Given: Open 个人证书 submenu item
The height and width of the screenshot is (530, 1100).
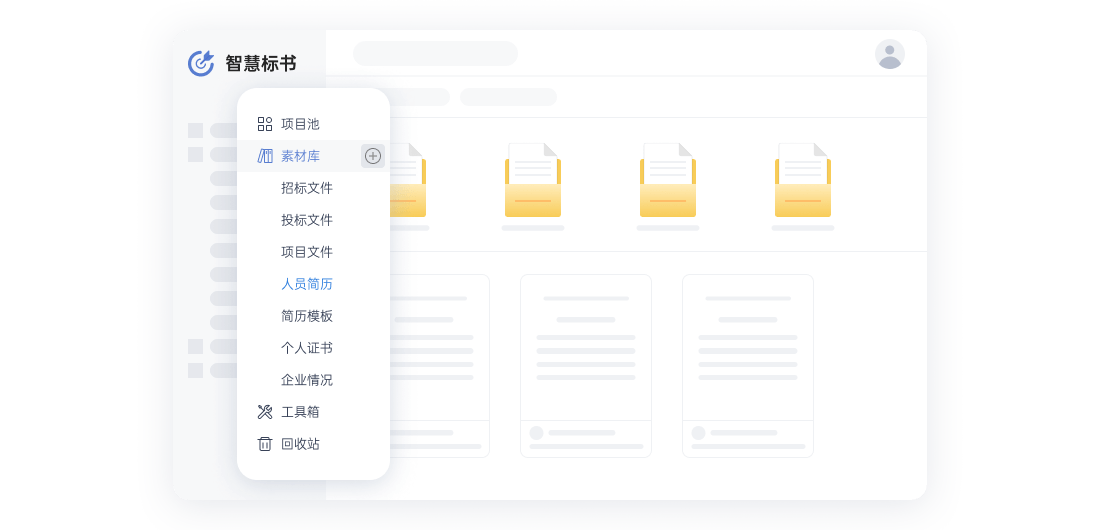Looking at the screenshot, I should click(307, 348).
